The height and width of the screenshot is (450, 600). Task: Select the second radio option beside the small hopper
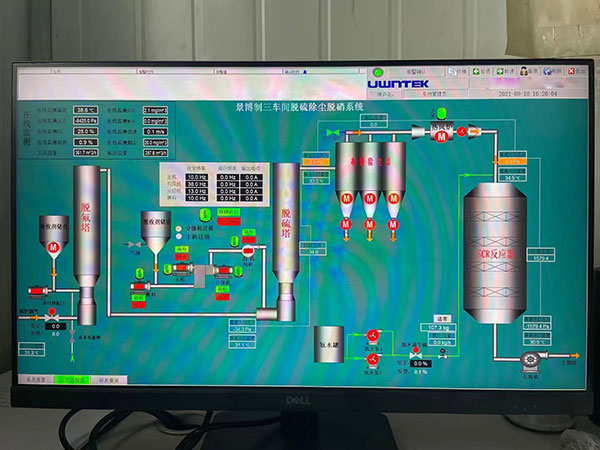point(178,236)
